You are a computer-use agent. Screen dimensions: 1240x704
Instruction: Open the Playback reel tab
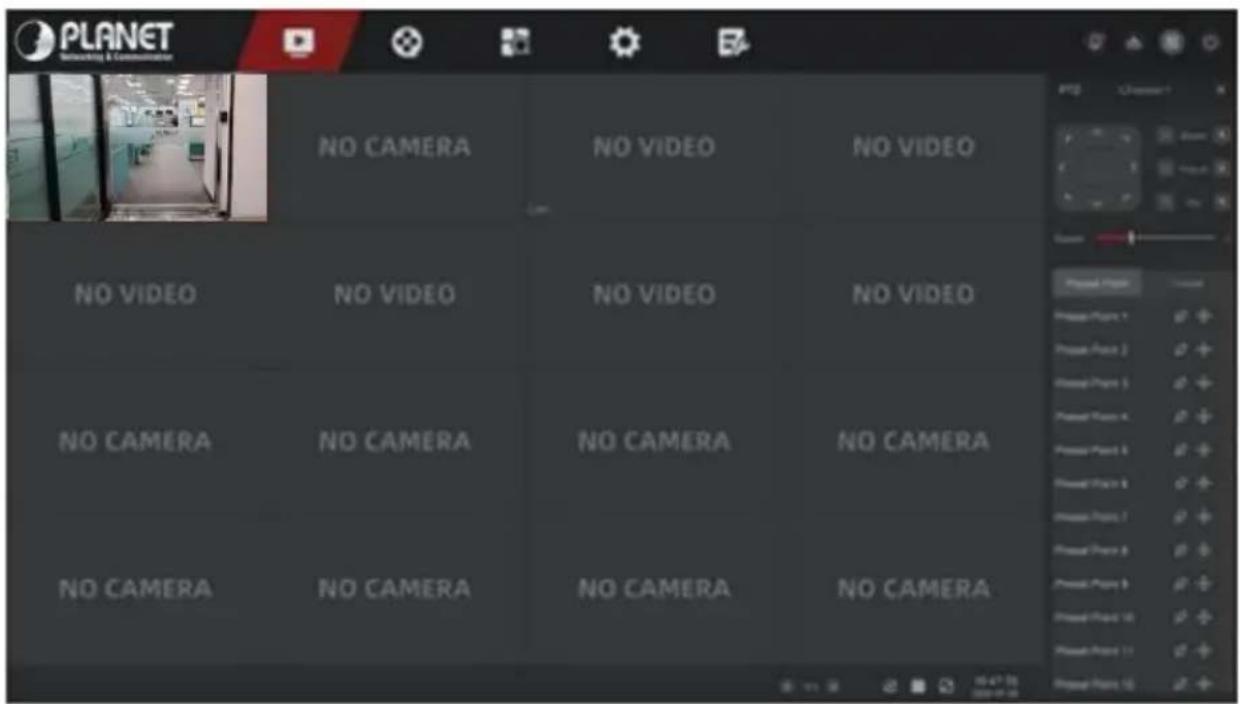click(x=406, y=42)
